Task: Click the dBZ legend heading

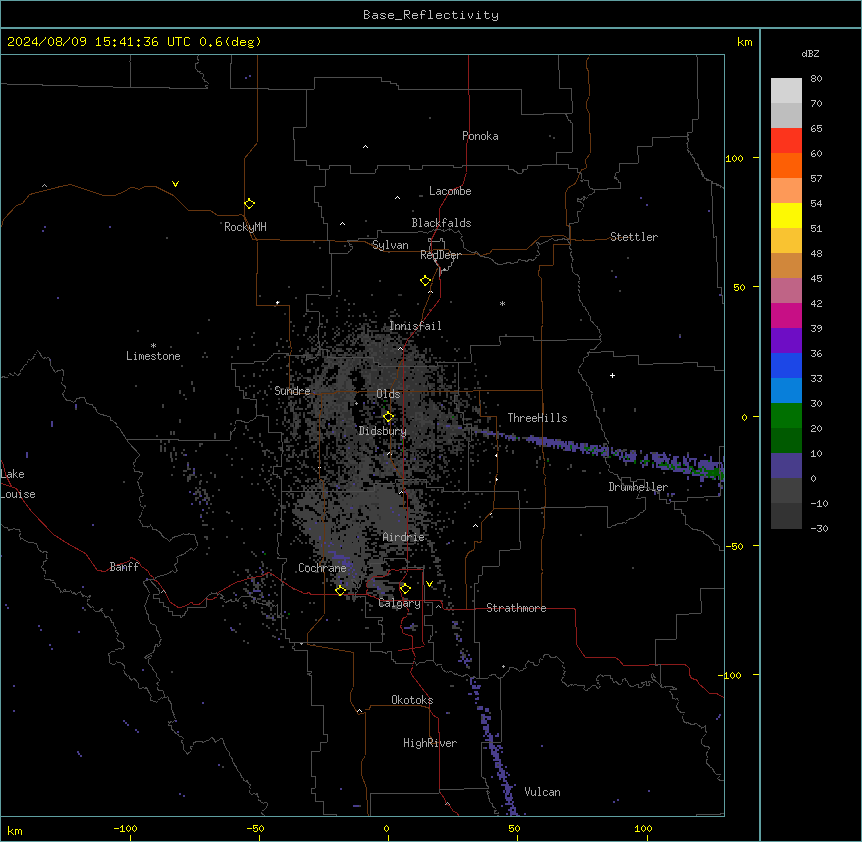Action: click(x=810, y=53)
